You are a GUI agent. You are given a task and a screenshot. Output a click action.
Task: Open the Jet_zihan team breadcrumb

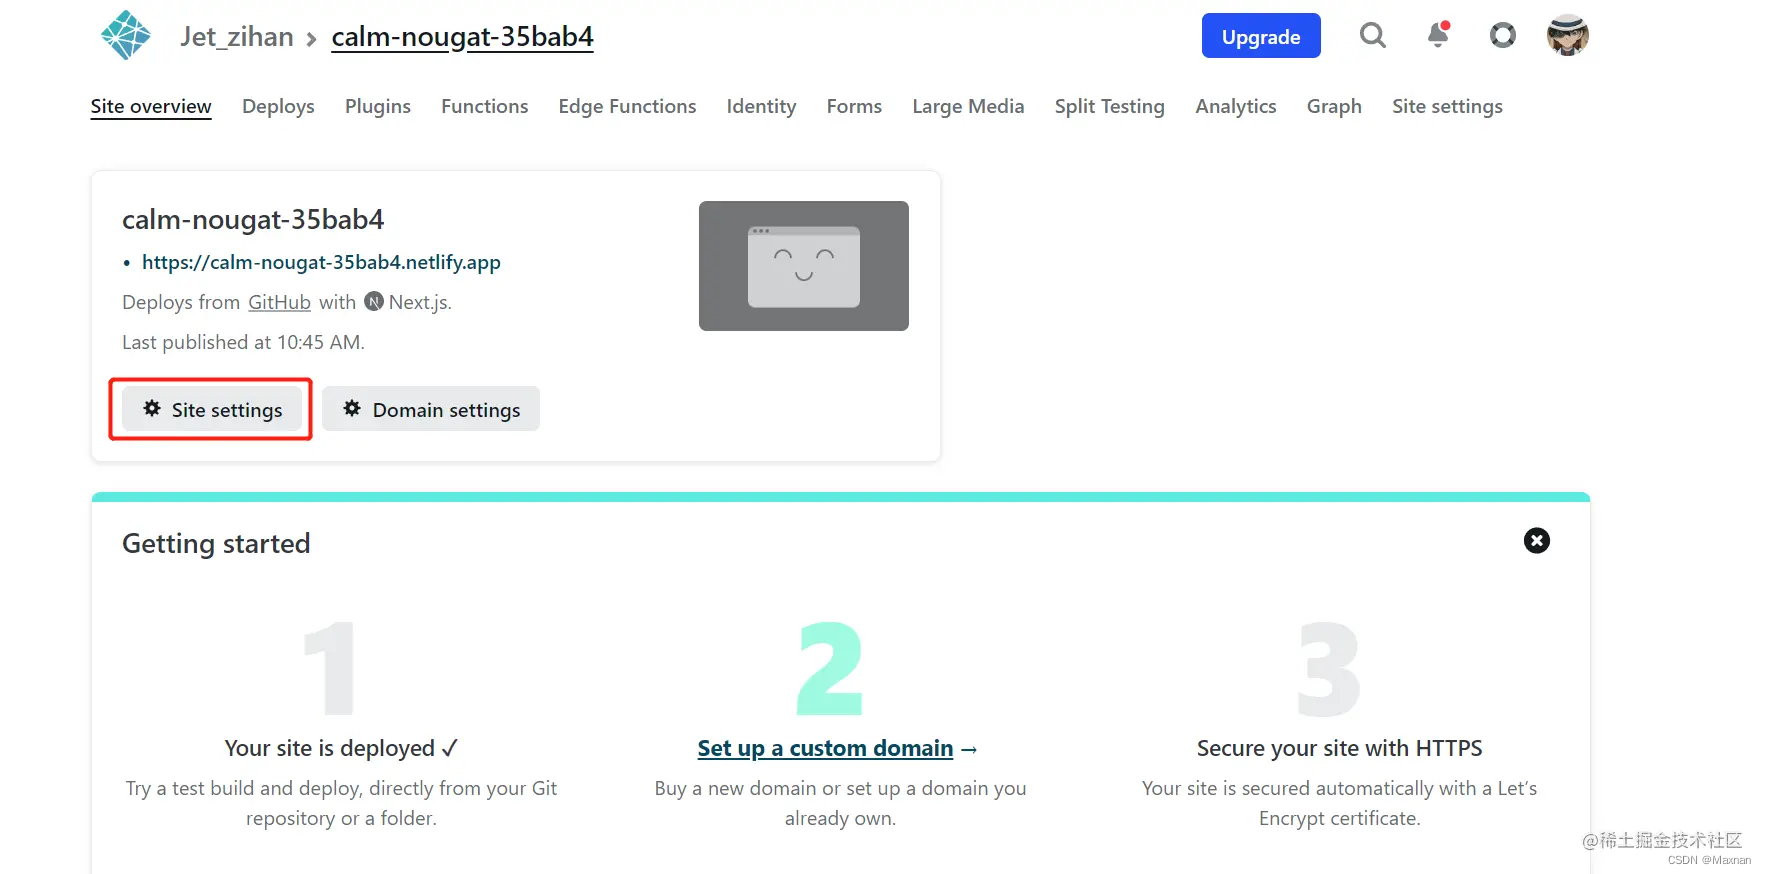(237, 37)
